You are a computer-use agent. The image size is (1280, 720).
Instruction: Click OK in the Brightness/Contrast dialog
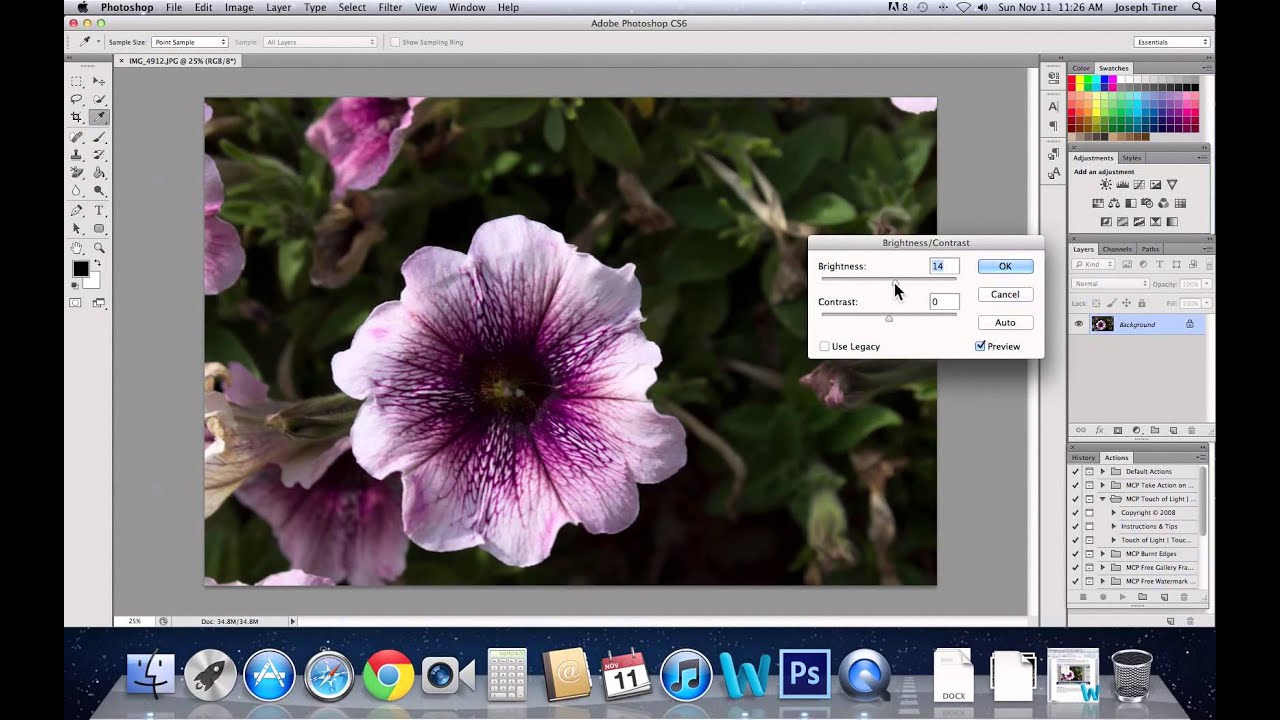(1005, 266)
